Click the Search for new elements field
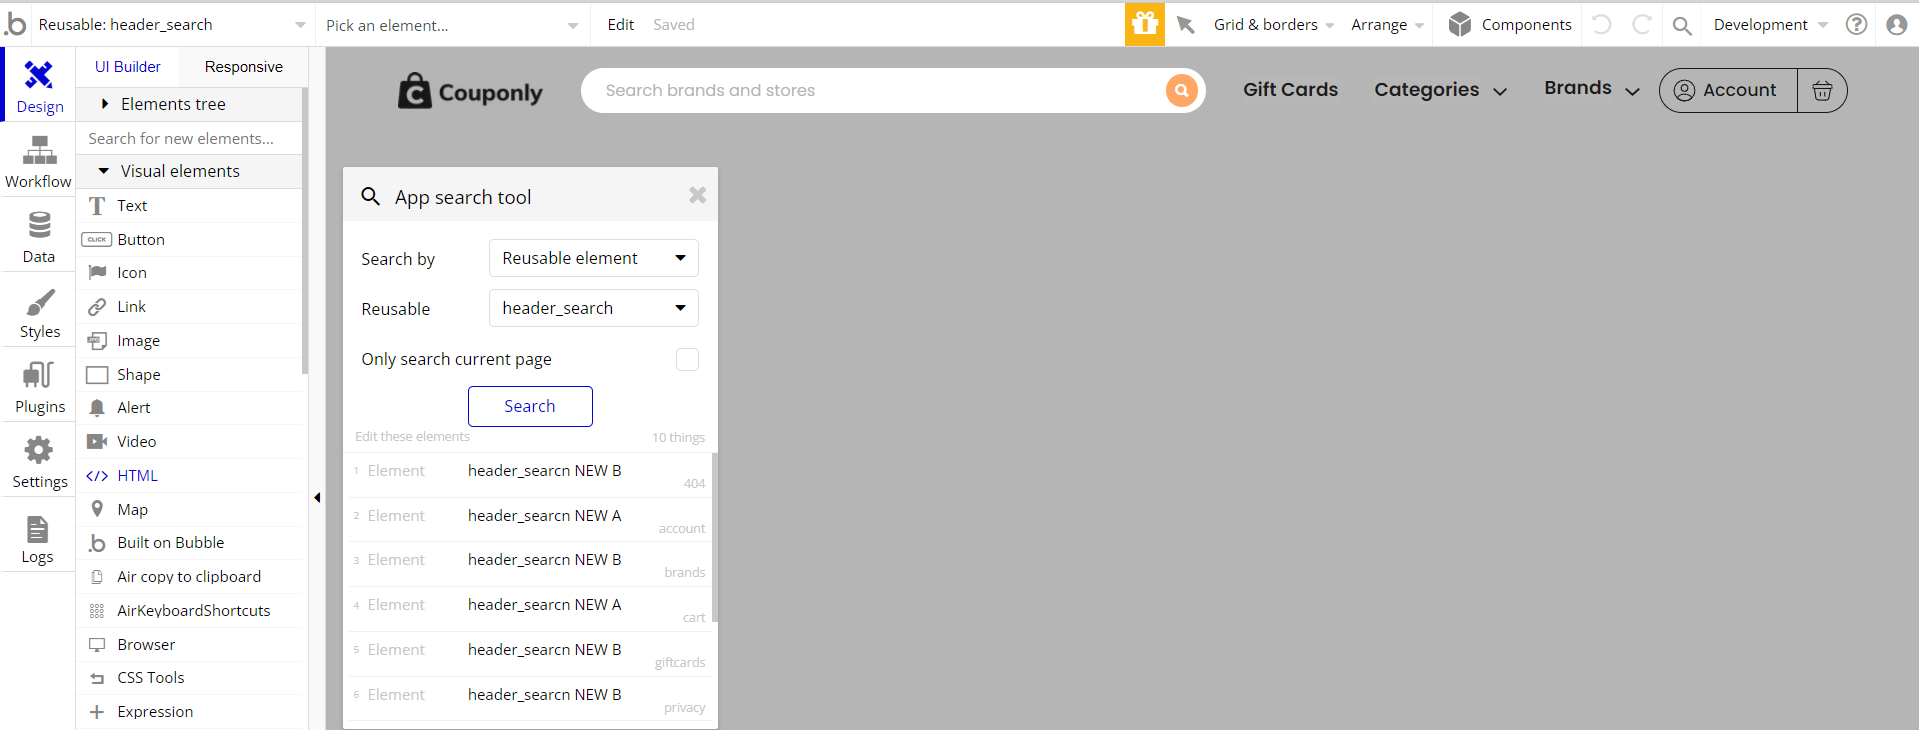 (190, 138)
